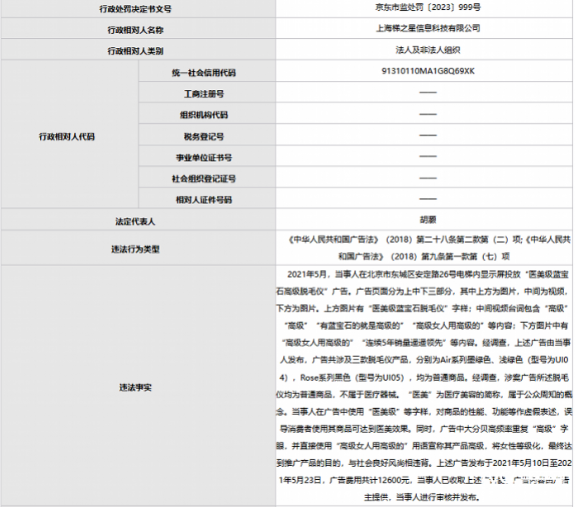Click the 统一社会信用代码 label
This screenshot has height=507, width=575.
(x=204, y=73)
